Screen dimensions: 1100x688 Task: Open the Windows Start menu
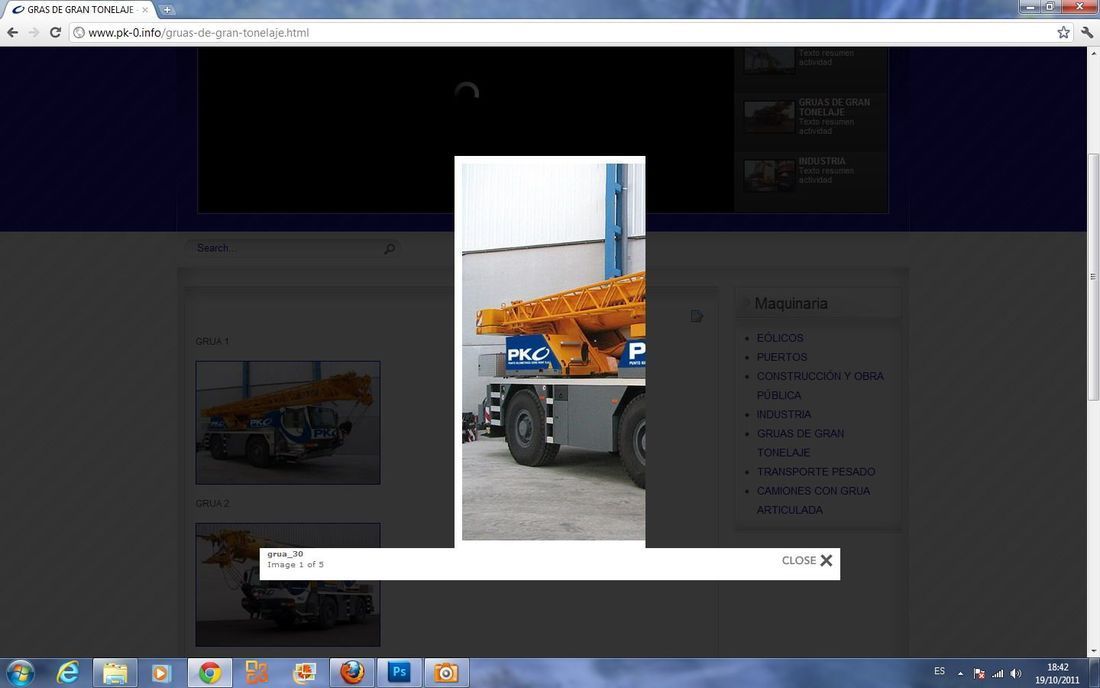(x=20, y=673)
